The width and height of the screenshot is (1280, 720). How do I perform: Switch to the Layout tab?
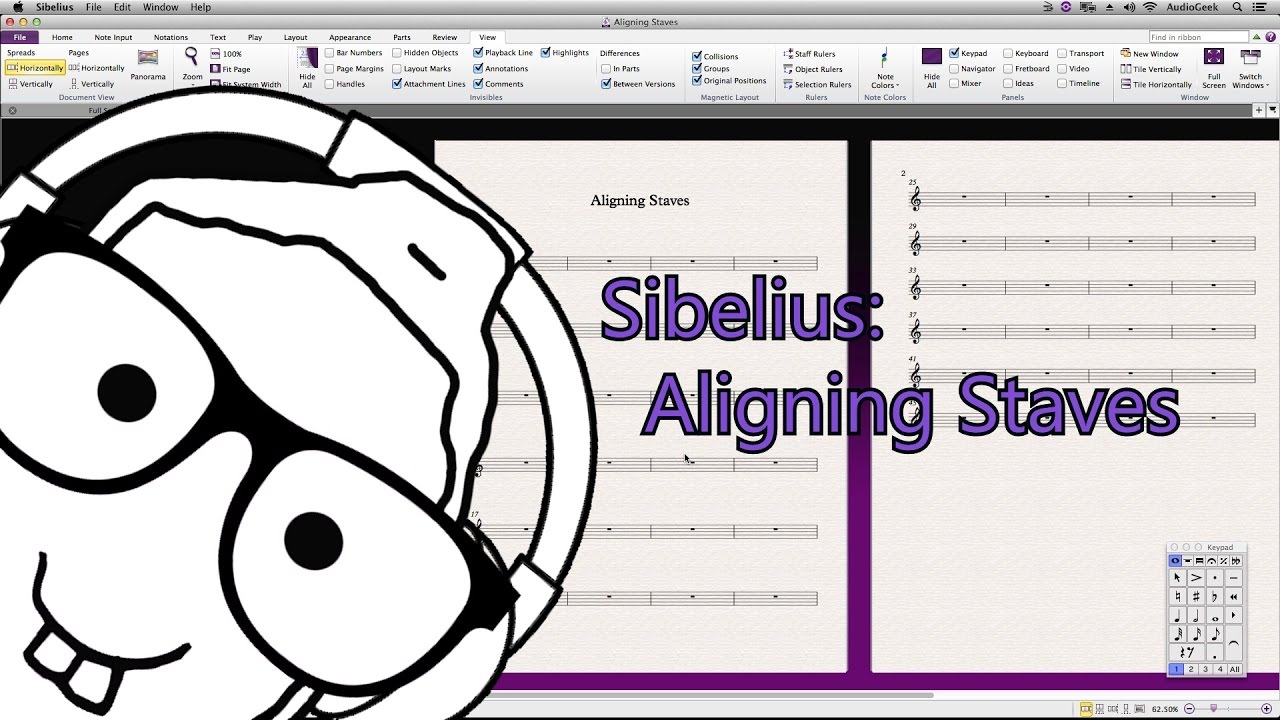(295, 37)
